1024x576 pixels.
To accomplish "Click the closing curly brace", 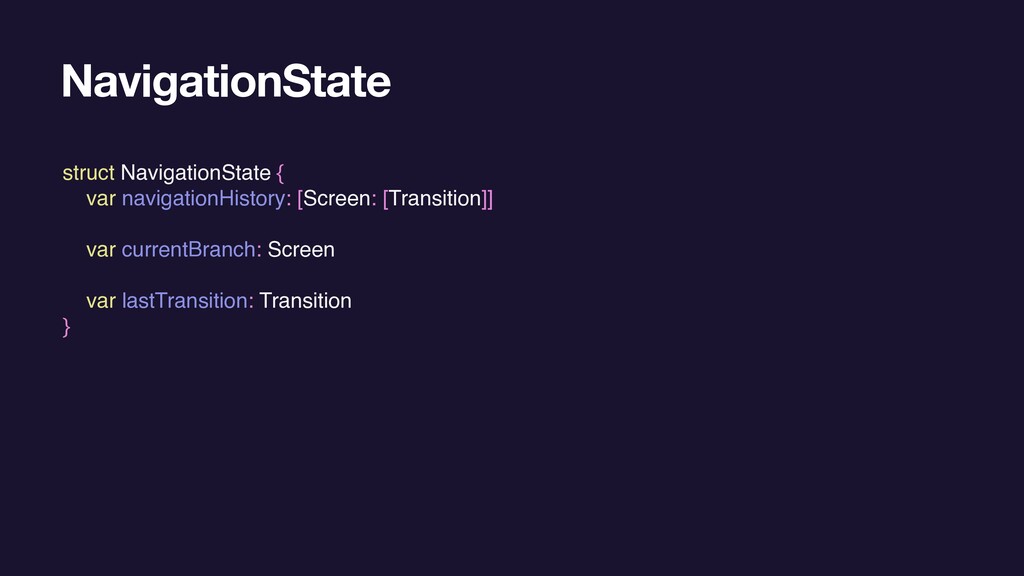I will click(x=66, y=327).
